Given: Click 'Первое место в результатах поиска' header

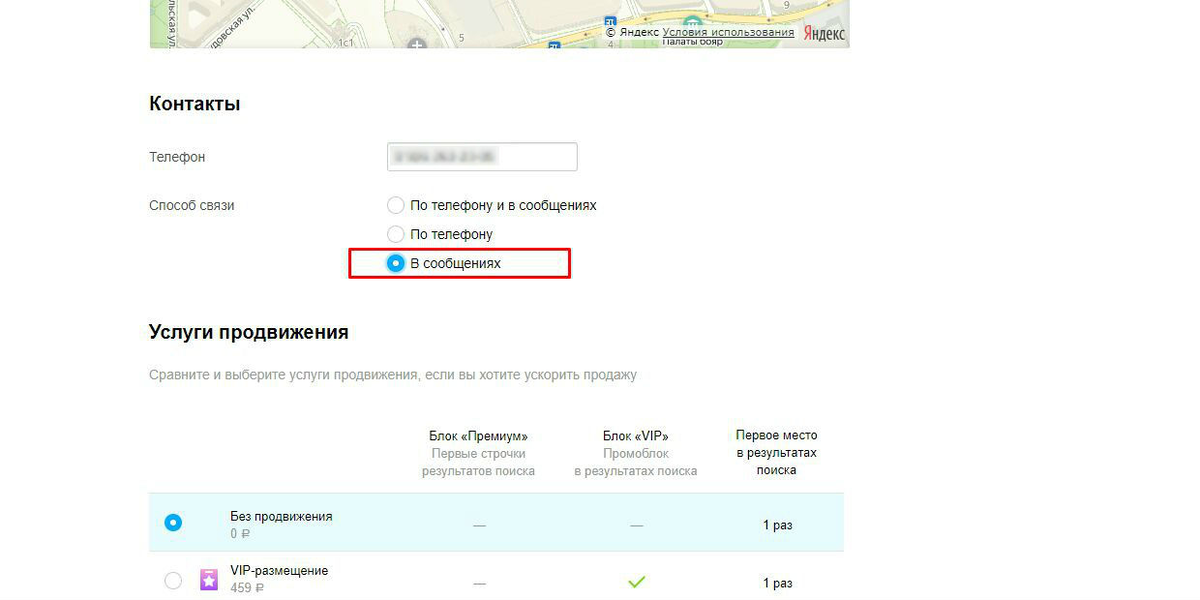Looking at the screenshot, I should (x=776, y=453).
